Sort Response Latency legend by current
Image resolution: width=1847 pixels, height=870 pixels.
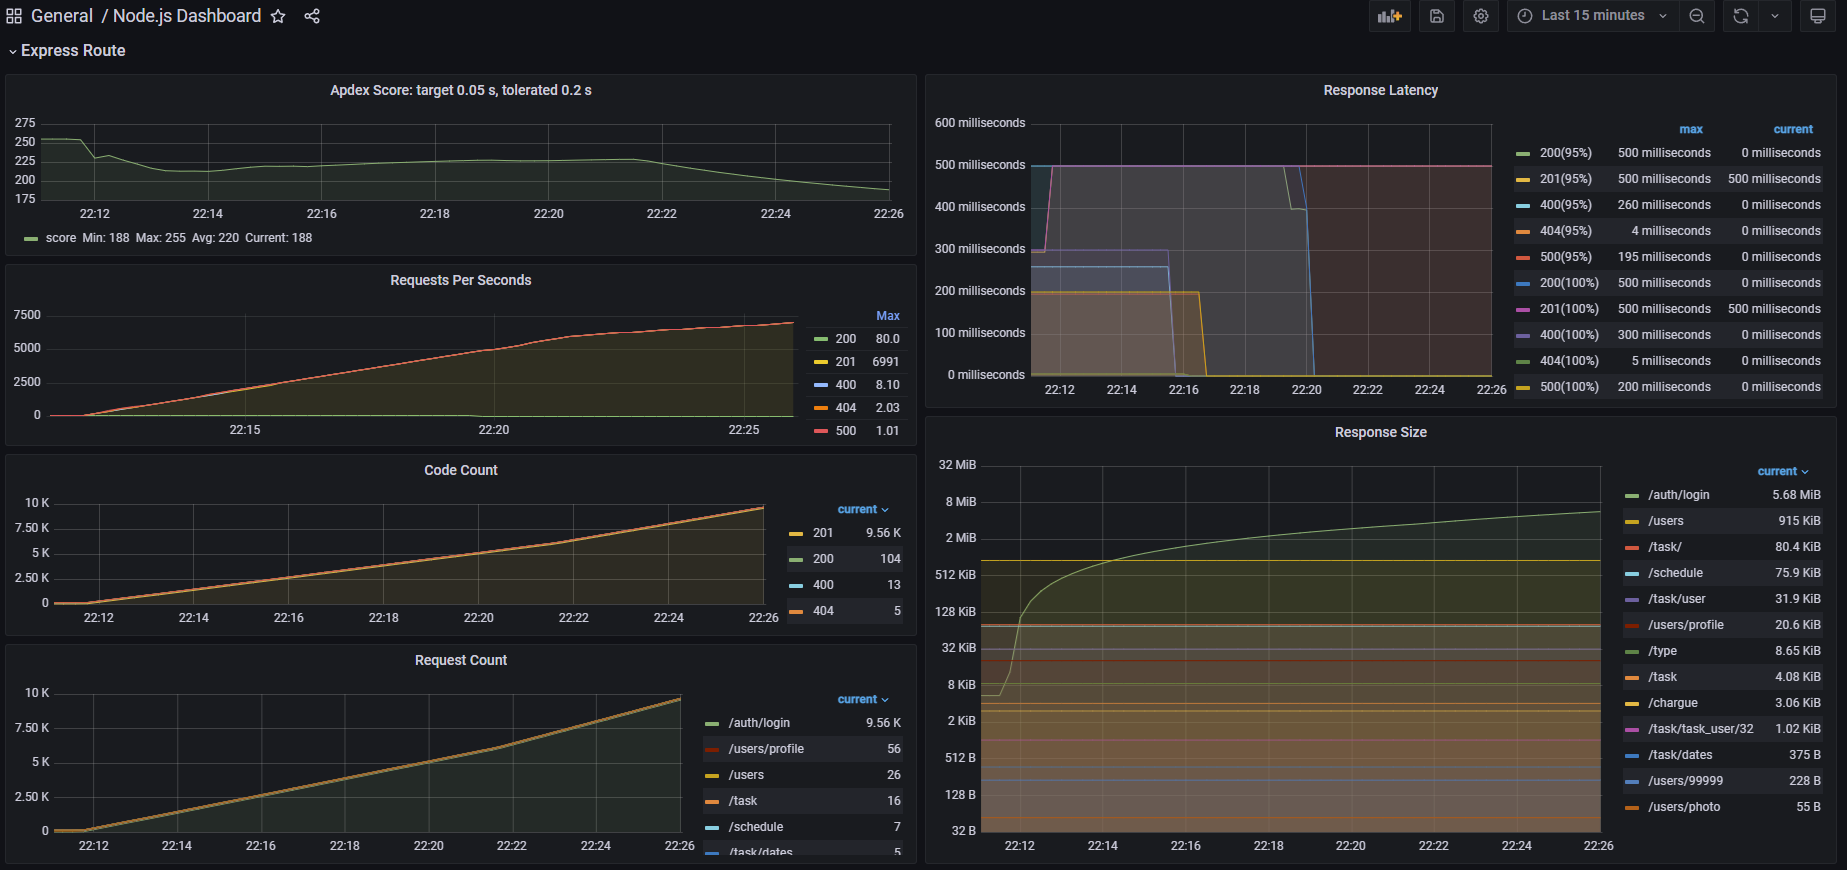click(x=1793, y=129)
